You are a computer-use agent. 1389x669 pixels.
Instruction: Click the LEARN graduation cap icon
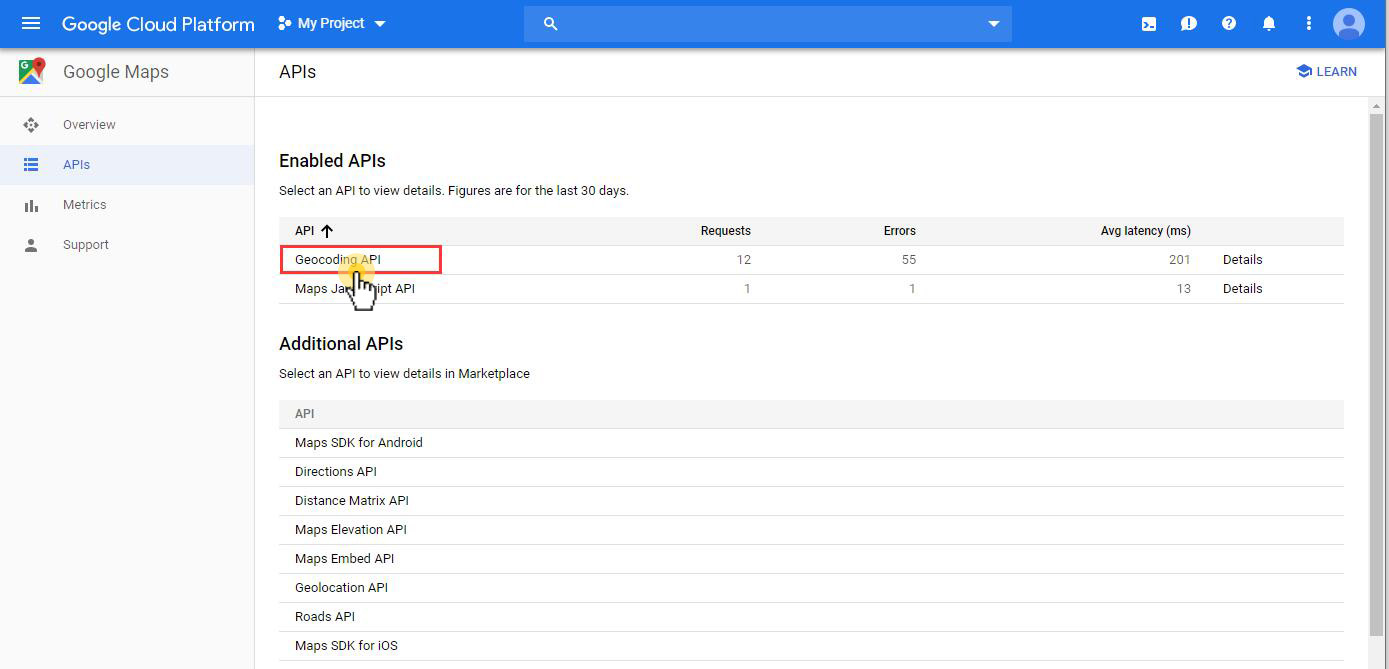pos(1304,71)
